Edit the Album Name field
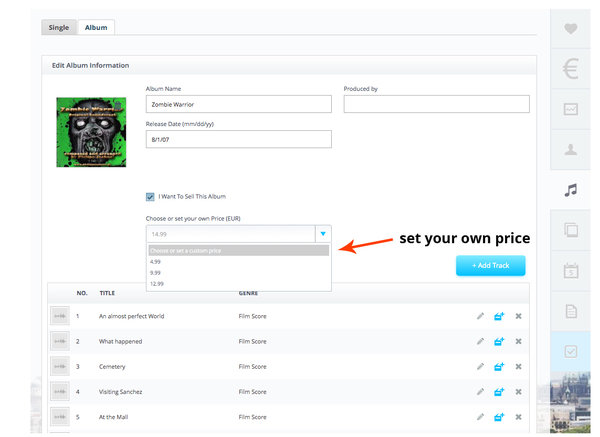This screenshot has height=437, width=600. coord(238,104)
